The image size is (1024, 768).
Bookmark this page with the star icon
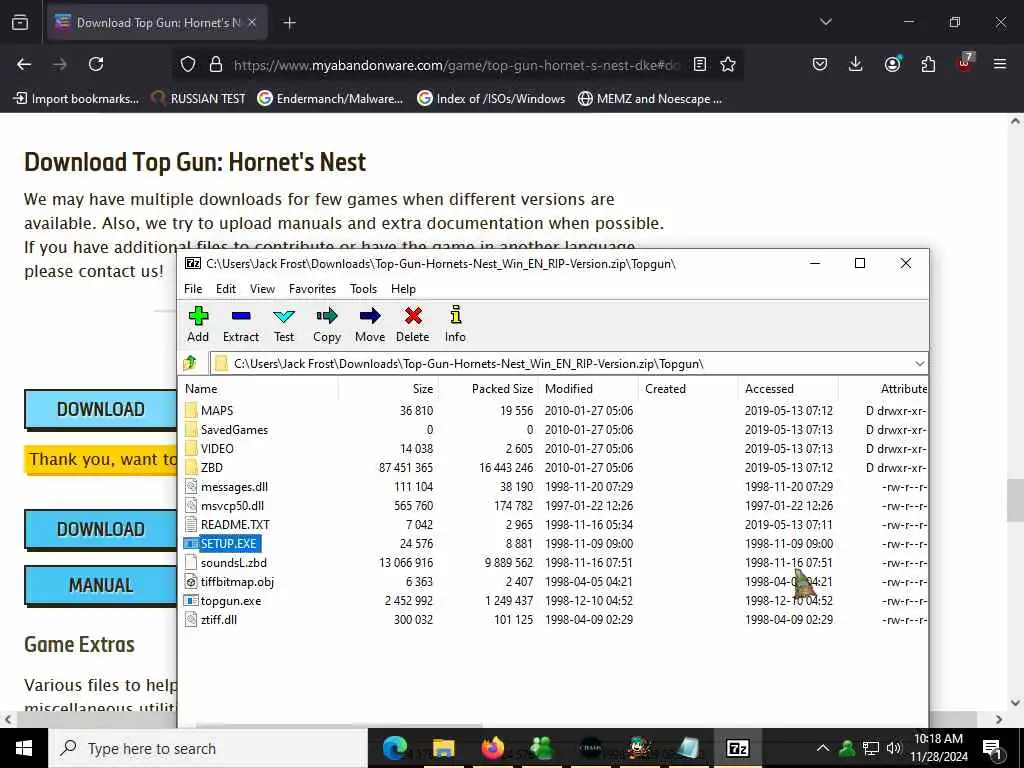coord(728,64)
